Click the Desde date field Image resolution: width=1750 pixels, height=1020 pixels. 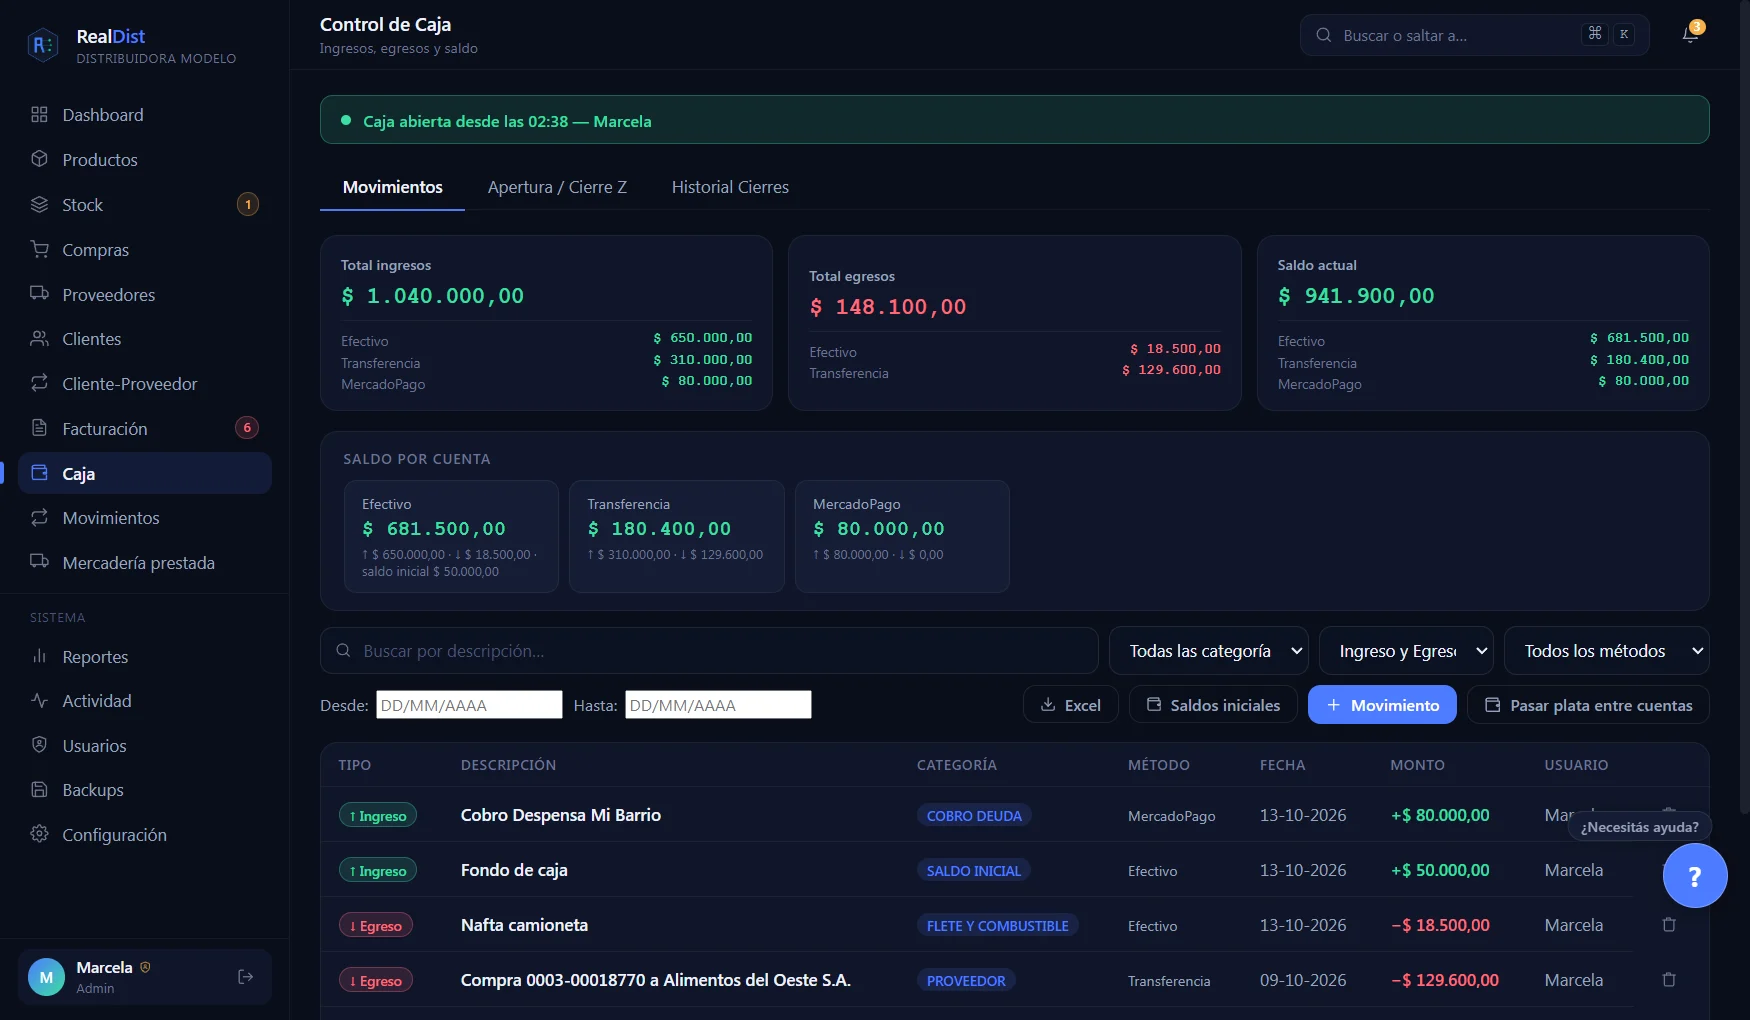point(469,705)
